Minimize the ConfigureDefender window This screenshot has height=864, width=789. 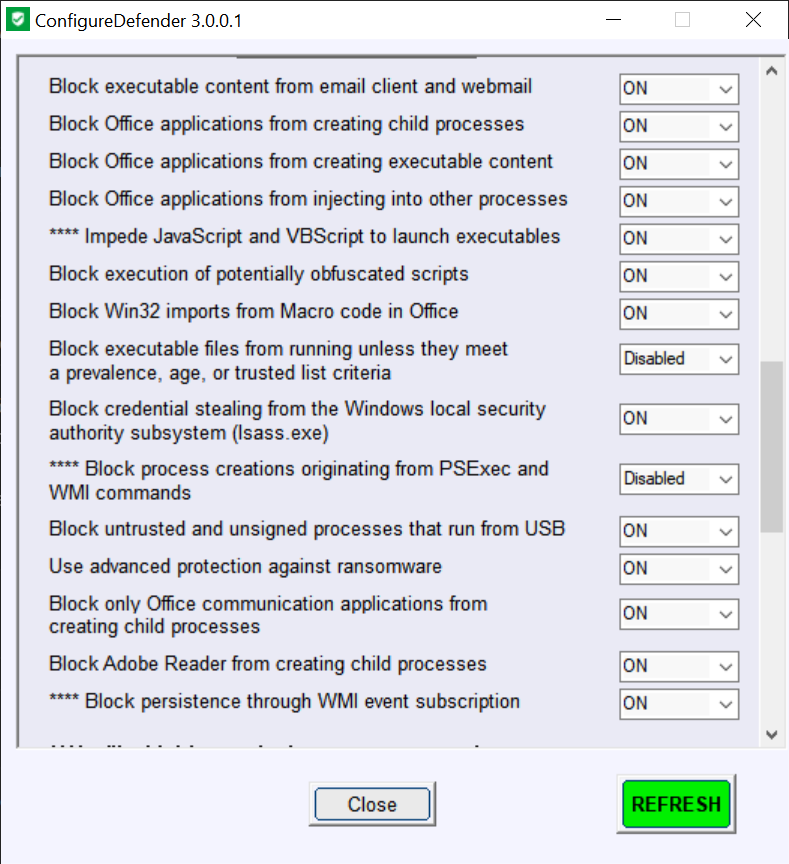612,19
